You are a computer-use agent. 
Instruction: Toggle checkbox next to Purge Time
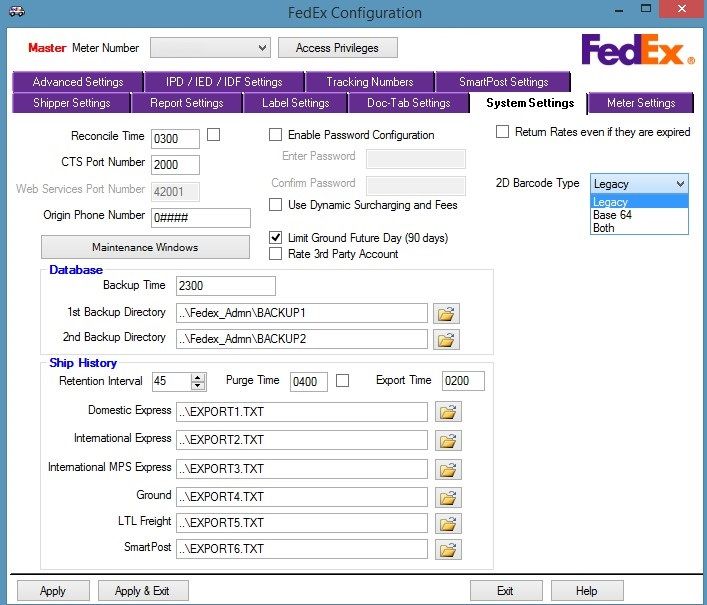click(342, 380)
